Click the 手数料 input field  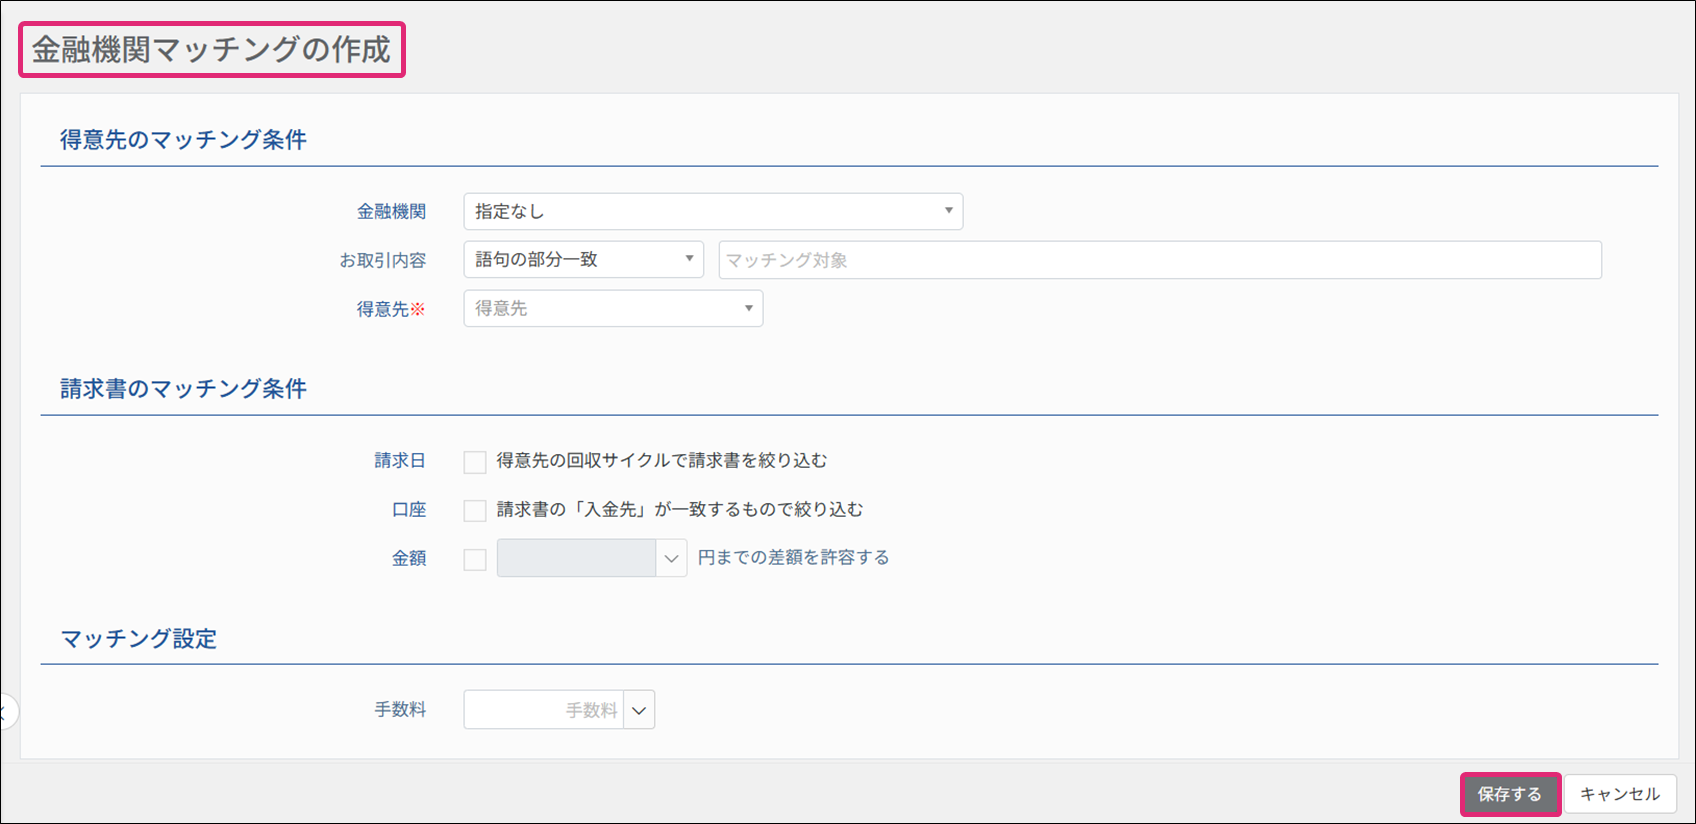coord(543,710)
